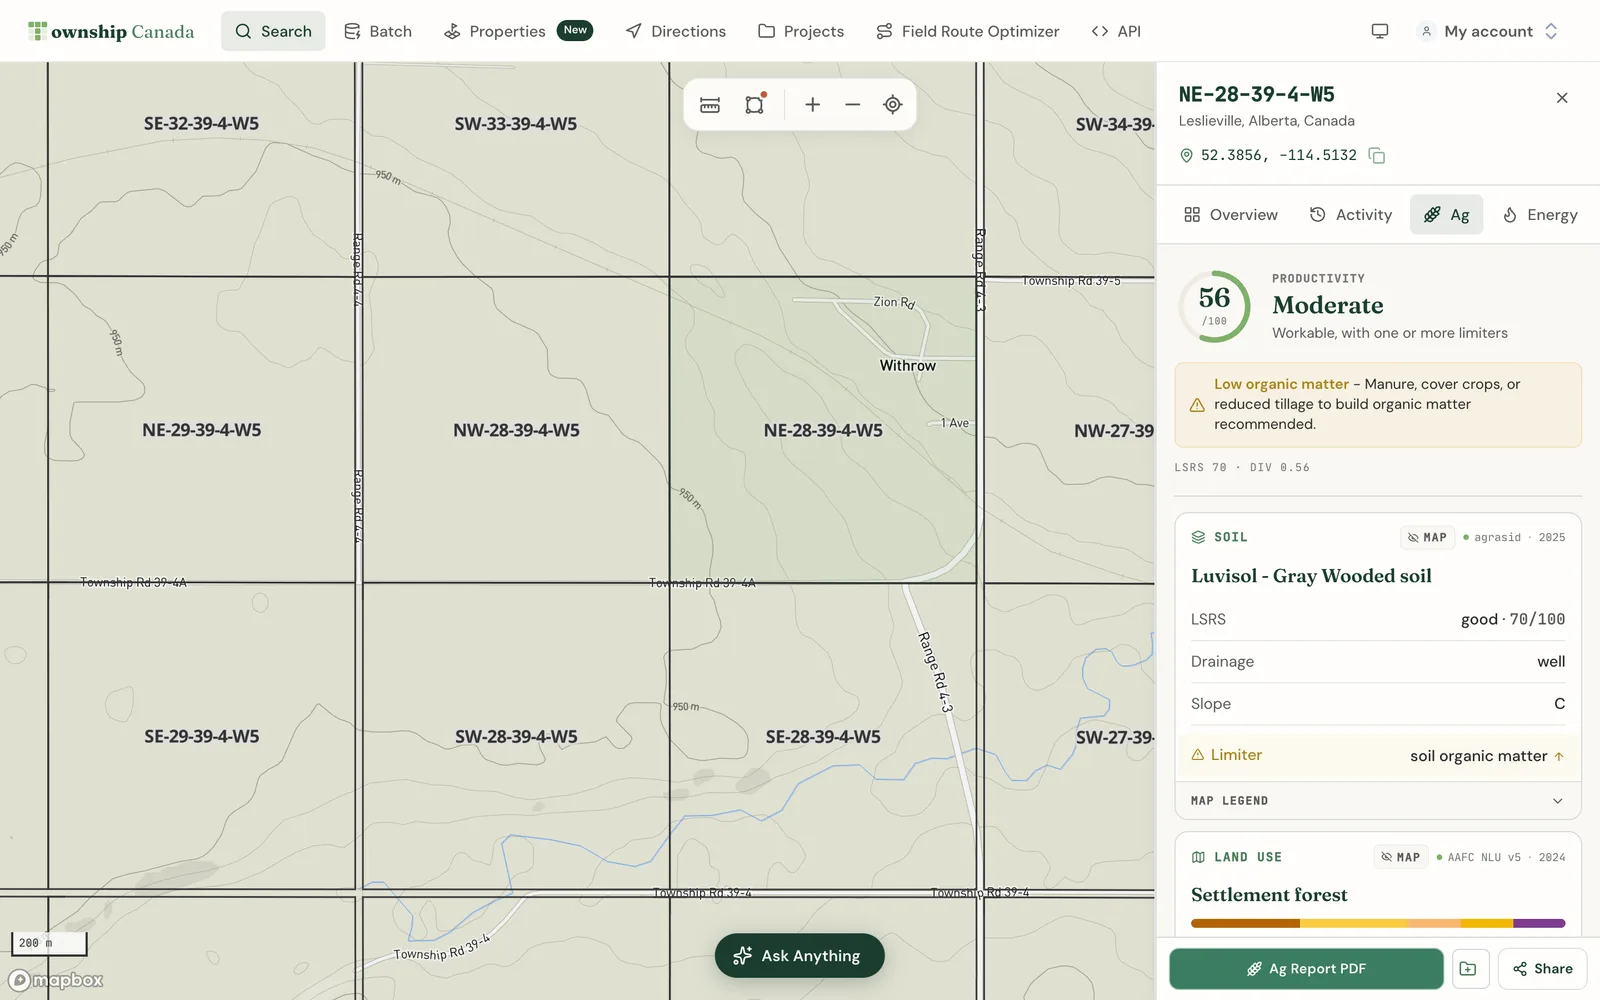Go to Batch in navigation
This screenshot has height=1000, width=1600.
click(x=378, y=31)
